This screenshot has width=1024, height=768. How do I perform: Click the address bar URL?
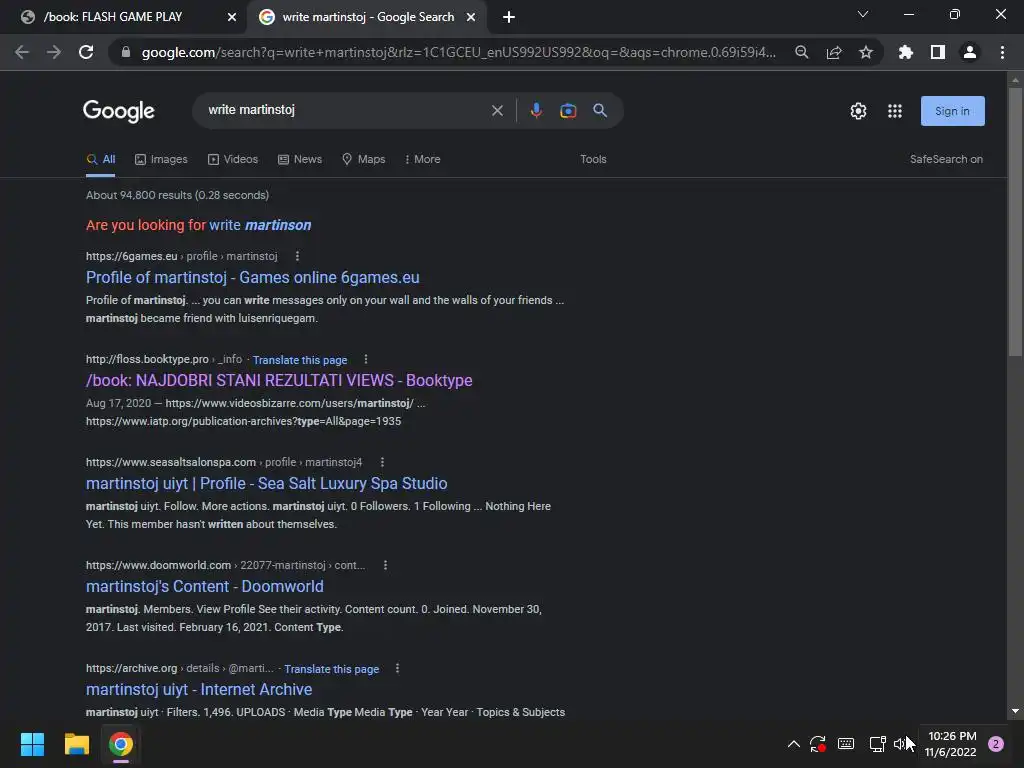(x=458, y=52)
